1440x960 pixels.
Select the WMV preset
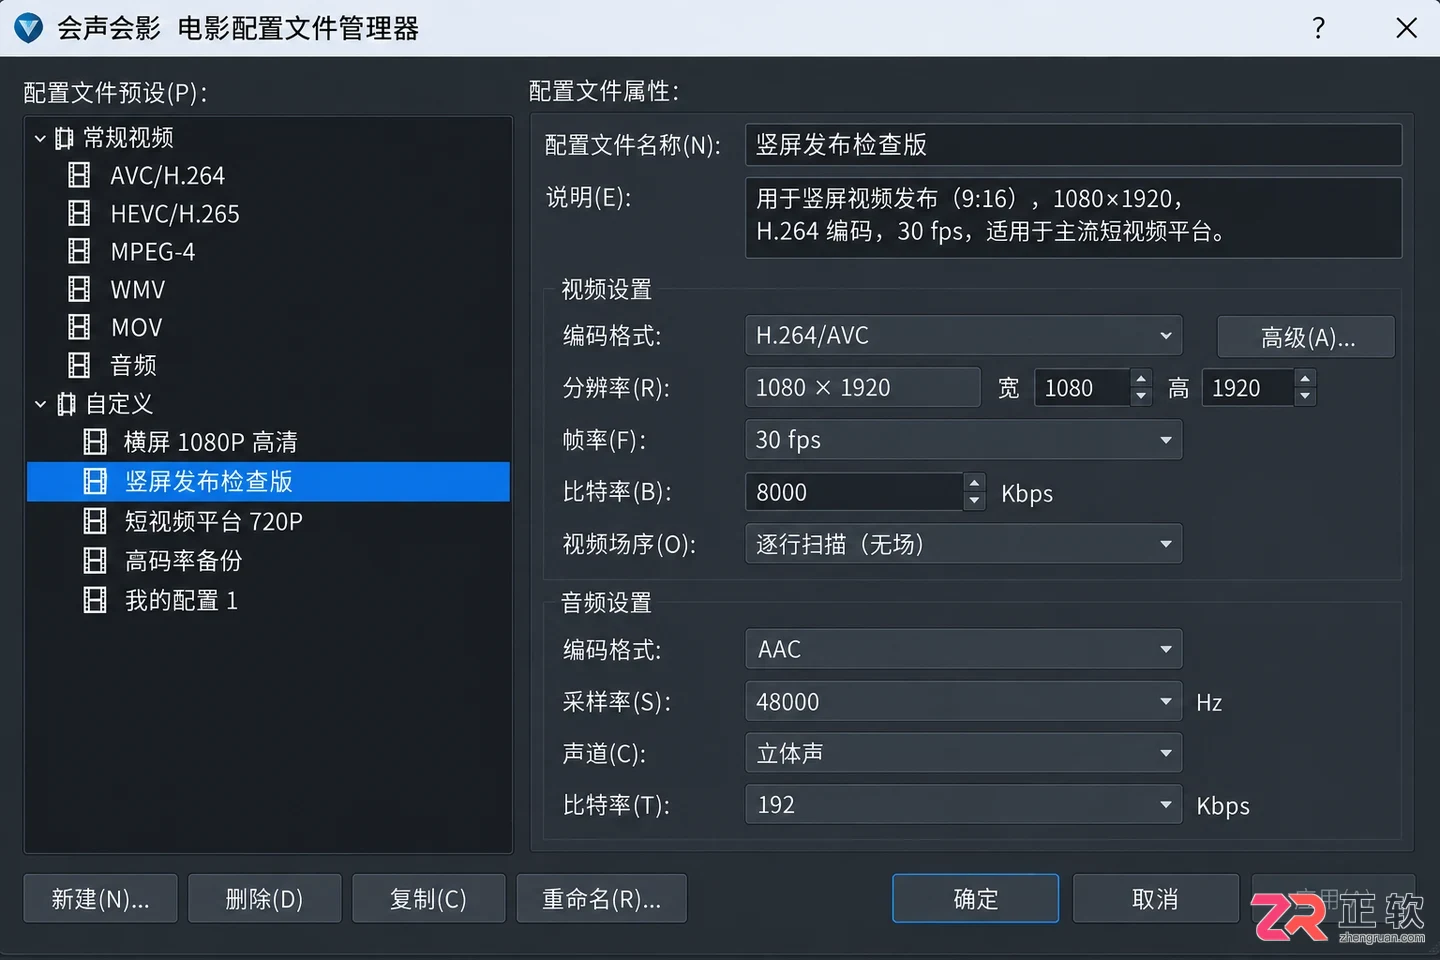click(x=137, y=290)
